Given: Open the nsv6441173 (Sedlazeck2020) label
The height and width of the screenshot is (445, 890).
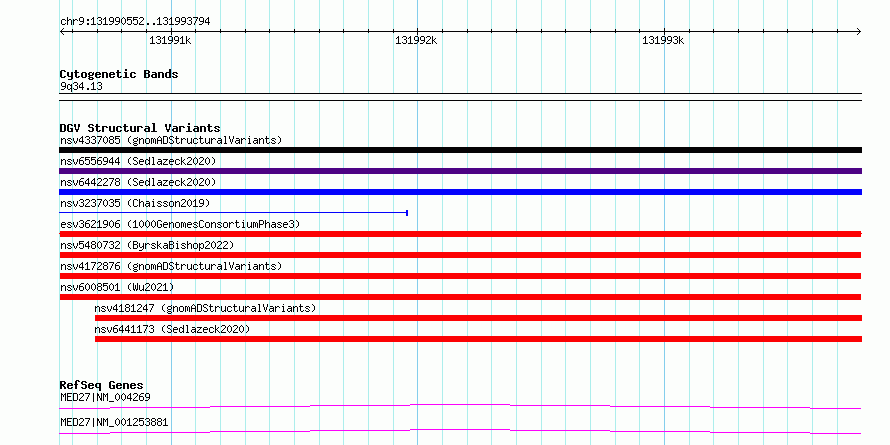Looking at the screenshot, I should click(172, 329).
